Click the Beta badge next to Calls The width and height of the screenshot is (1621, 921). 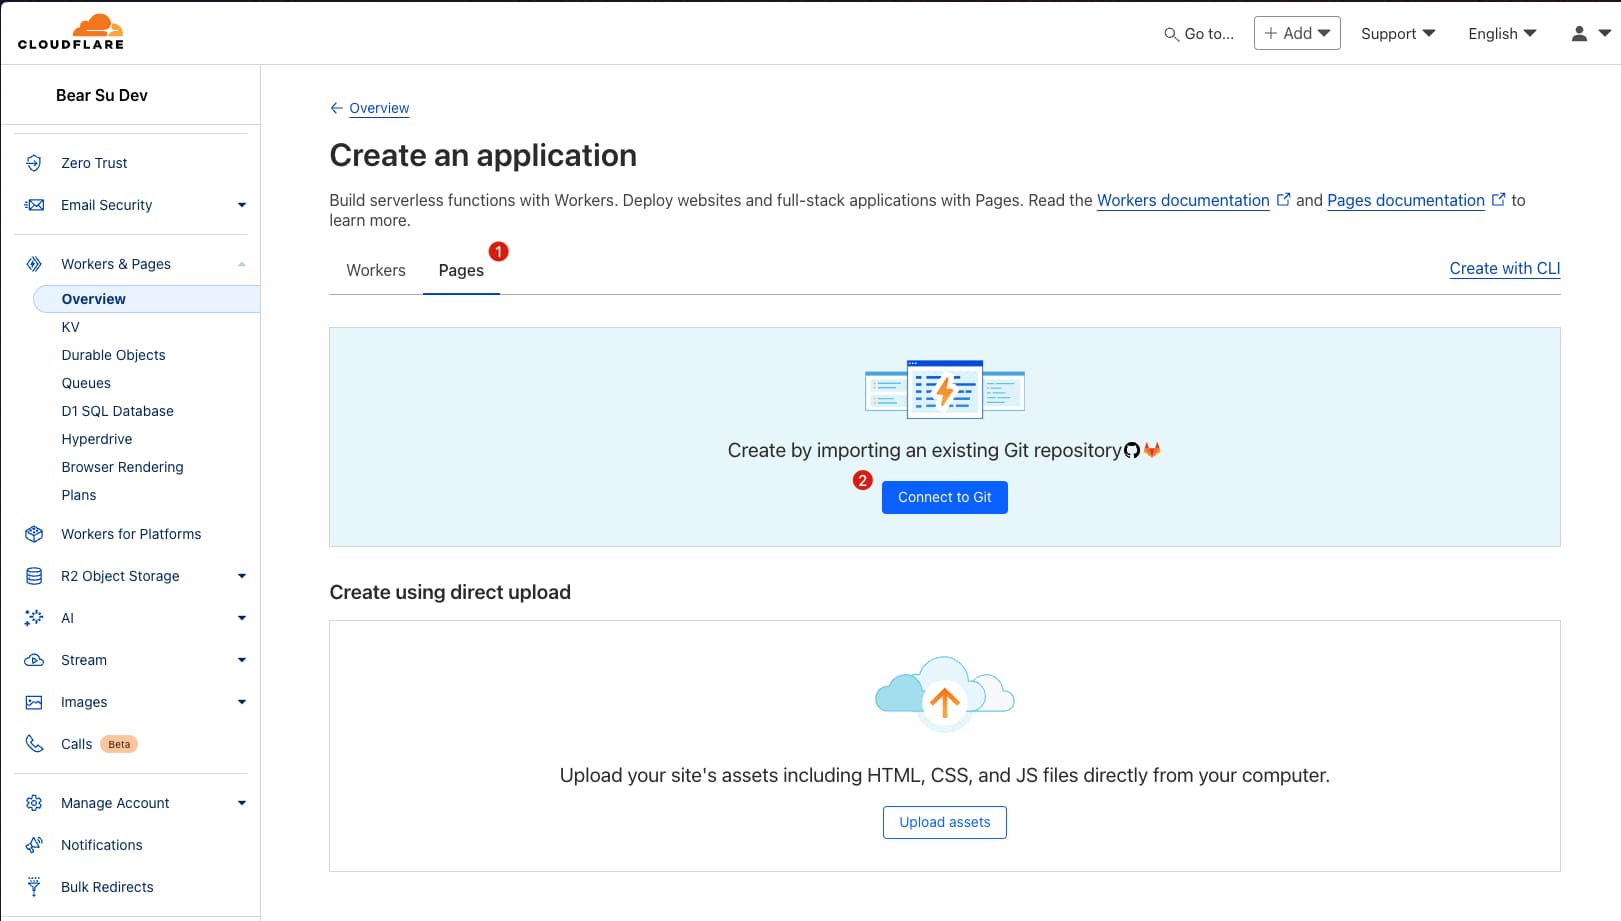pyautogui.click(x=119, y=744)
